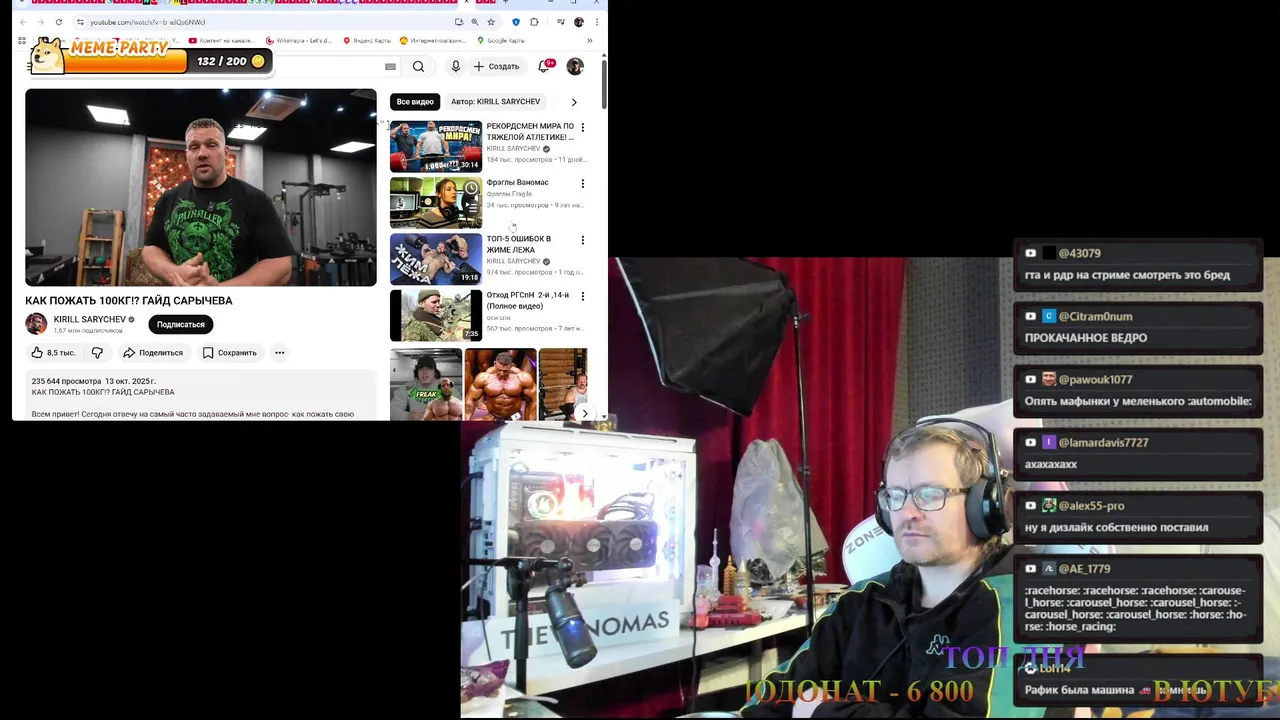Click the main video player
Image resolution: width=1280 pixels, height=720 pixels.
(201, 187)
